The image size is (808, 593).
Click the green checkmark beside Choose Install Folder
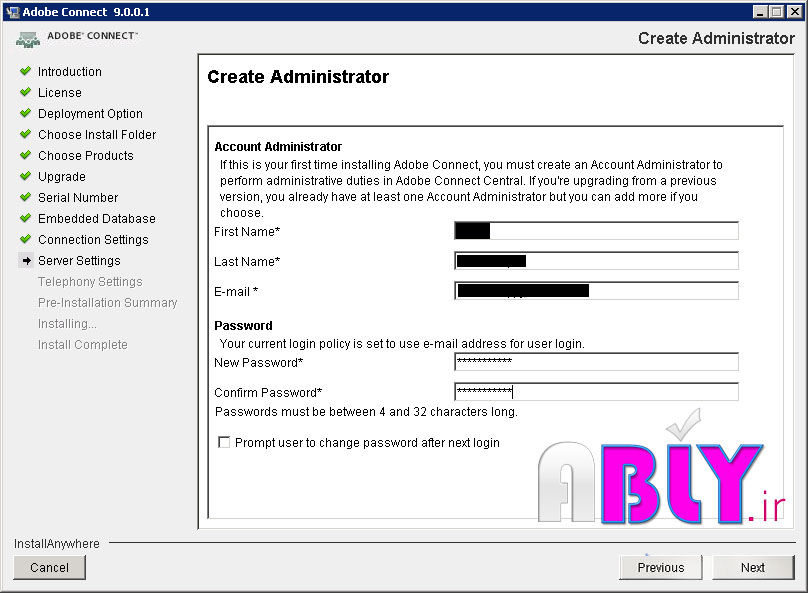point(25,134)
